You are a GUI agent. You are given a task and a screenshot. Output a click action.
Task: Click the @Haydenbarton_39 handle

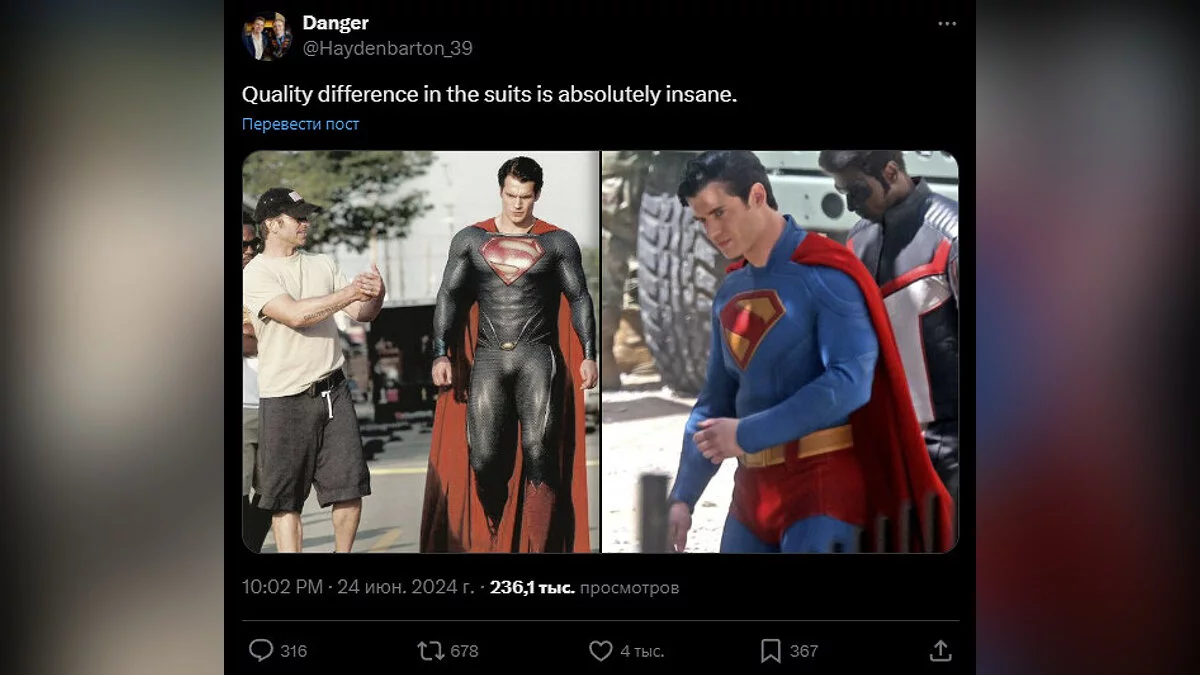[387, 48]
